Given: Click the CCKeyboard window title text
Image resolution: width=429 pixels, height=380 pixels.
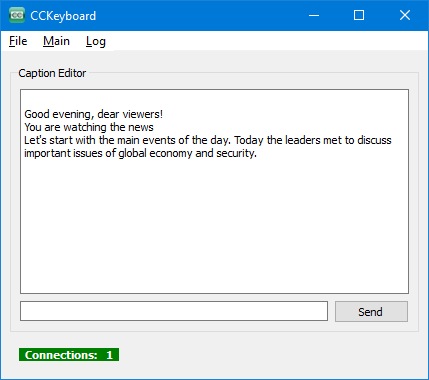Looking at the screenshot, I should click(63, 16).
